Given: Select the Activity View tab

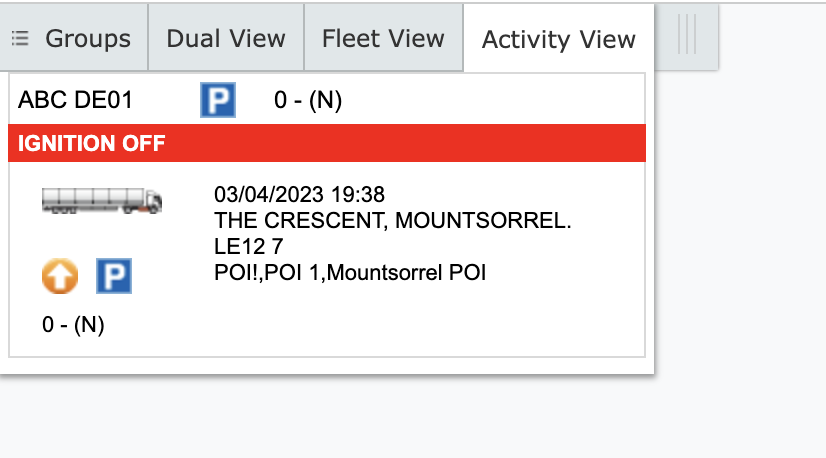Looking at the screenshot, I should (558, 40).
